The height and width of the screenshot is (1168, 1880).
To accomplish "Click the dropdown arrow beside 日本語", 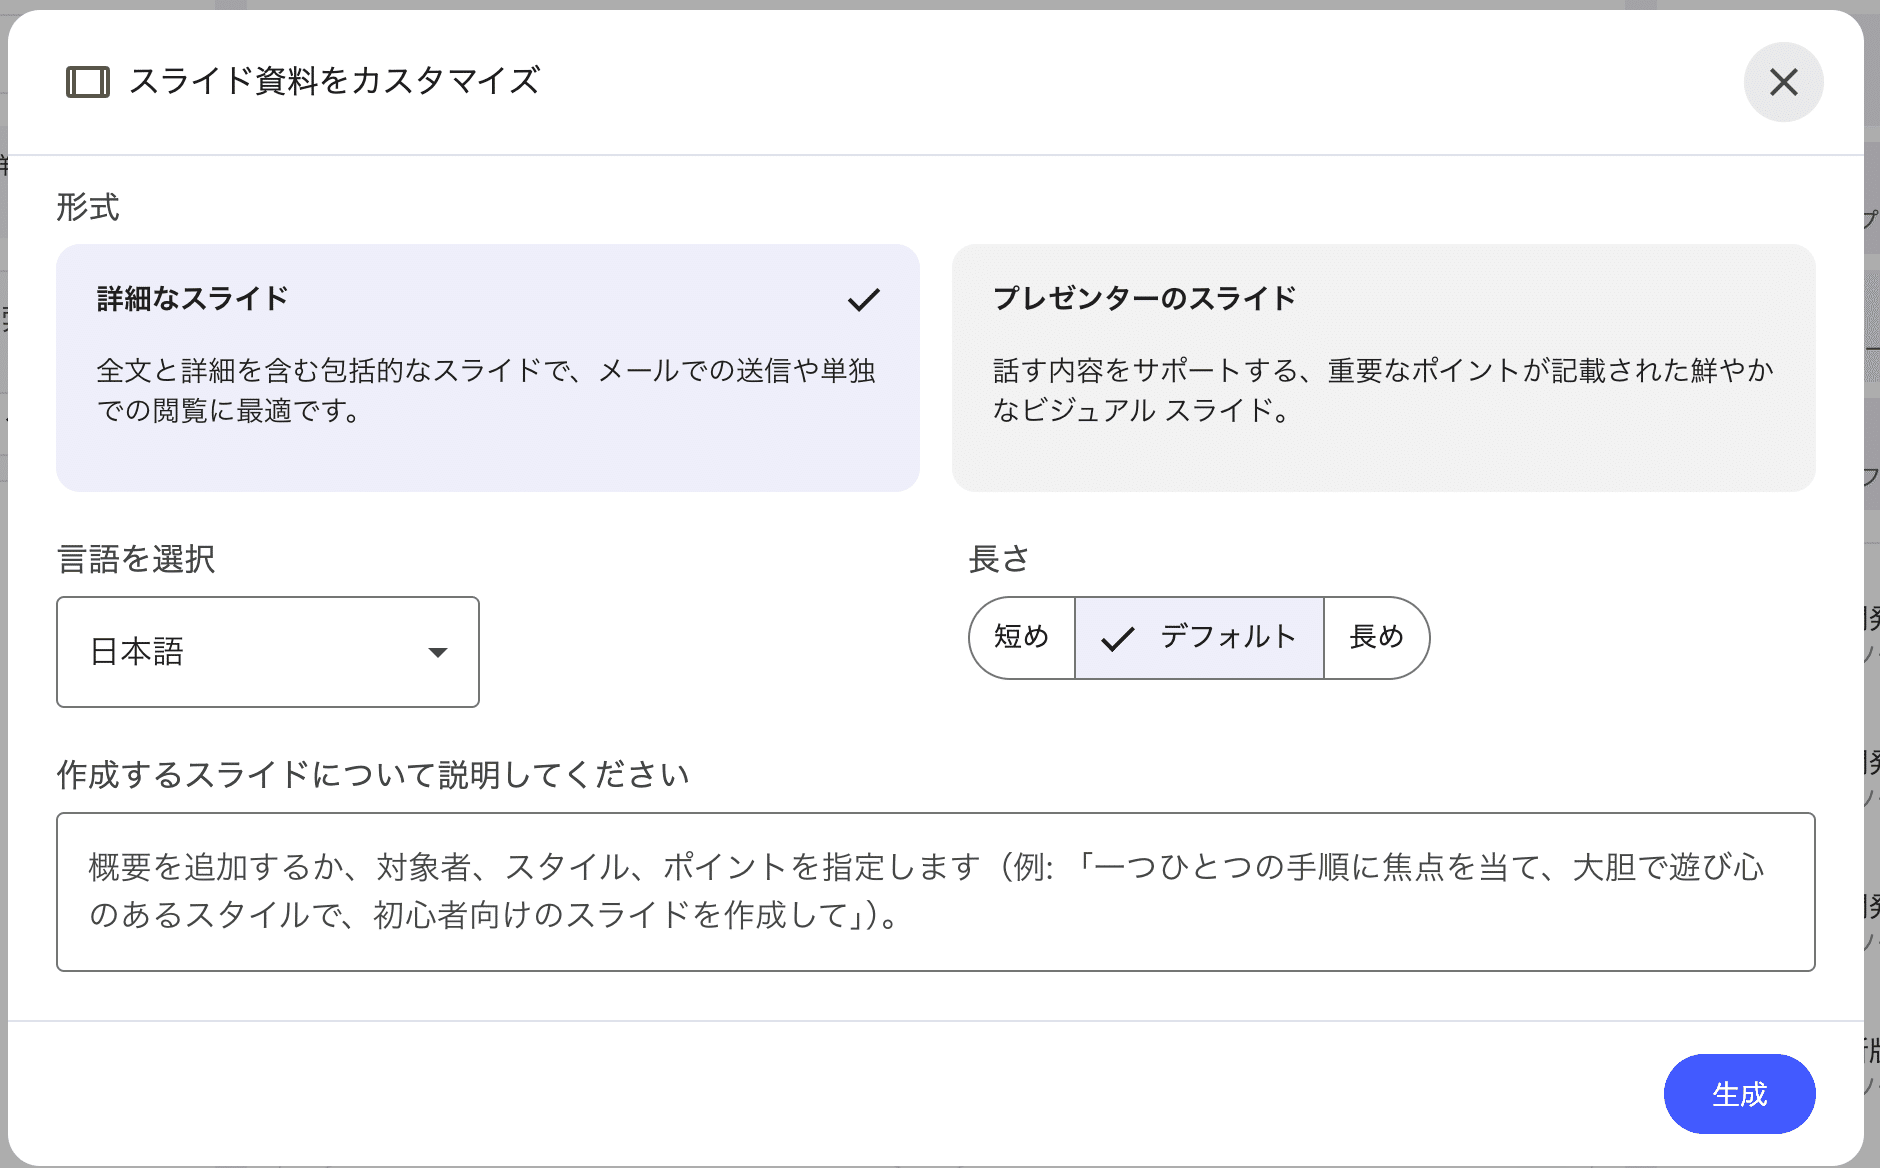I will 437,652.
